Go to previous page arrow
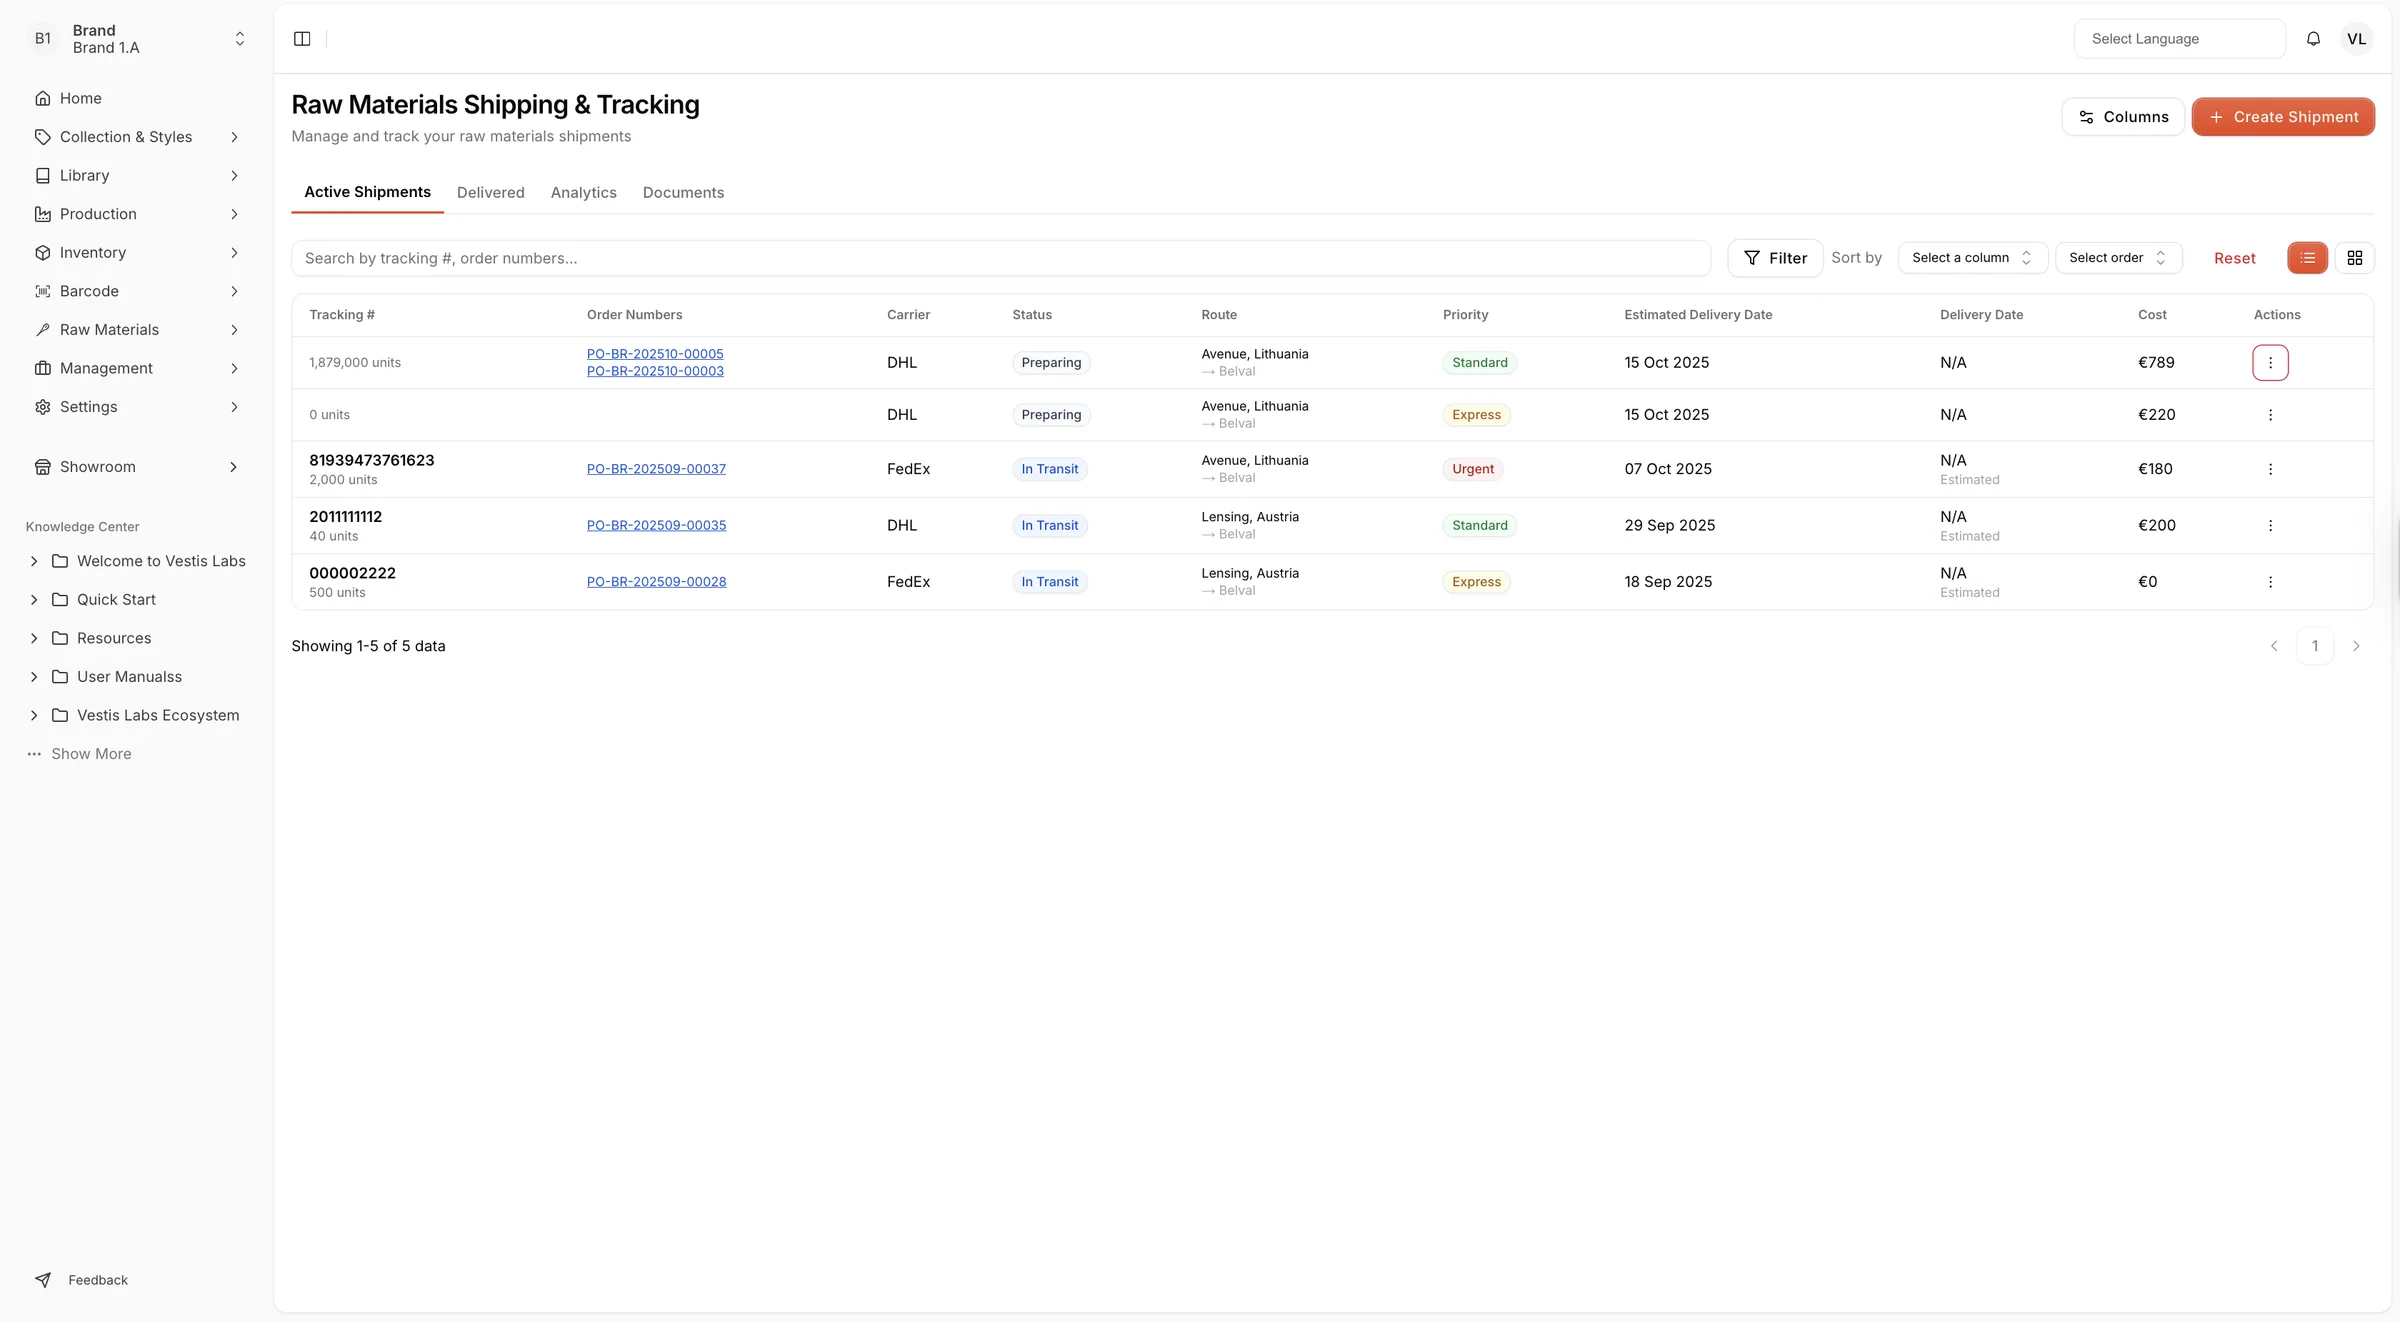Viewport: 2400px width, 1321px height. tap(2274, 646)
